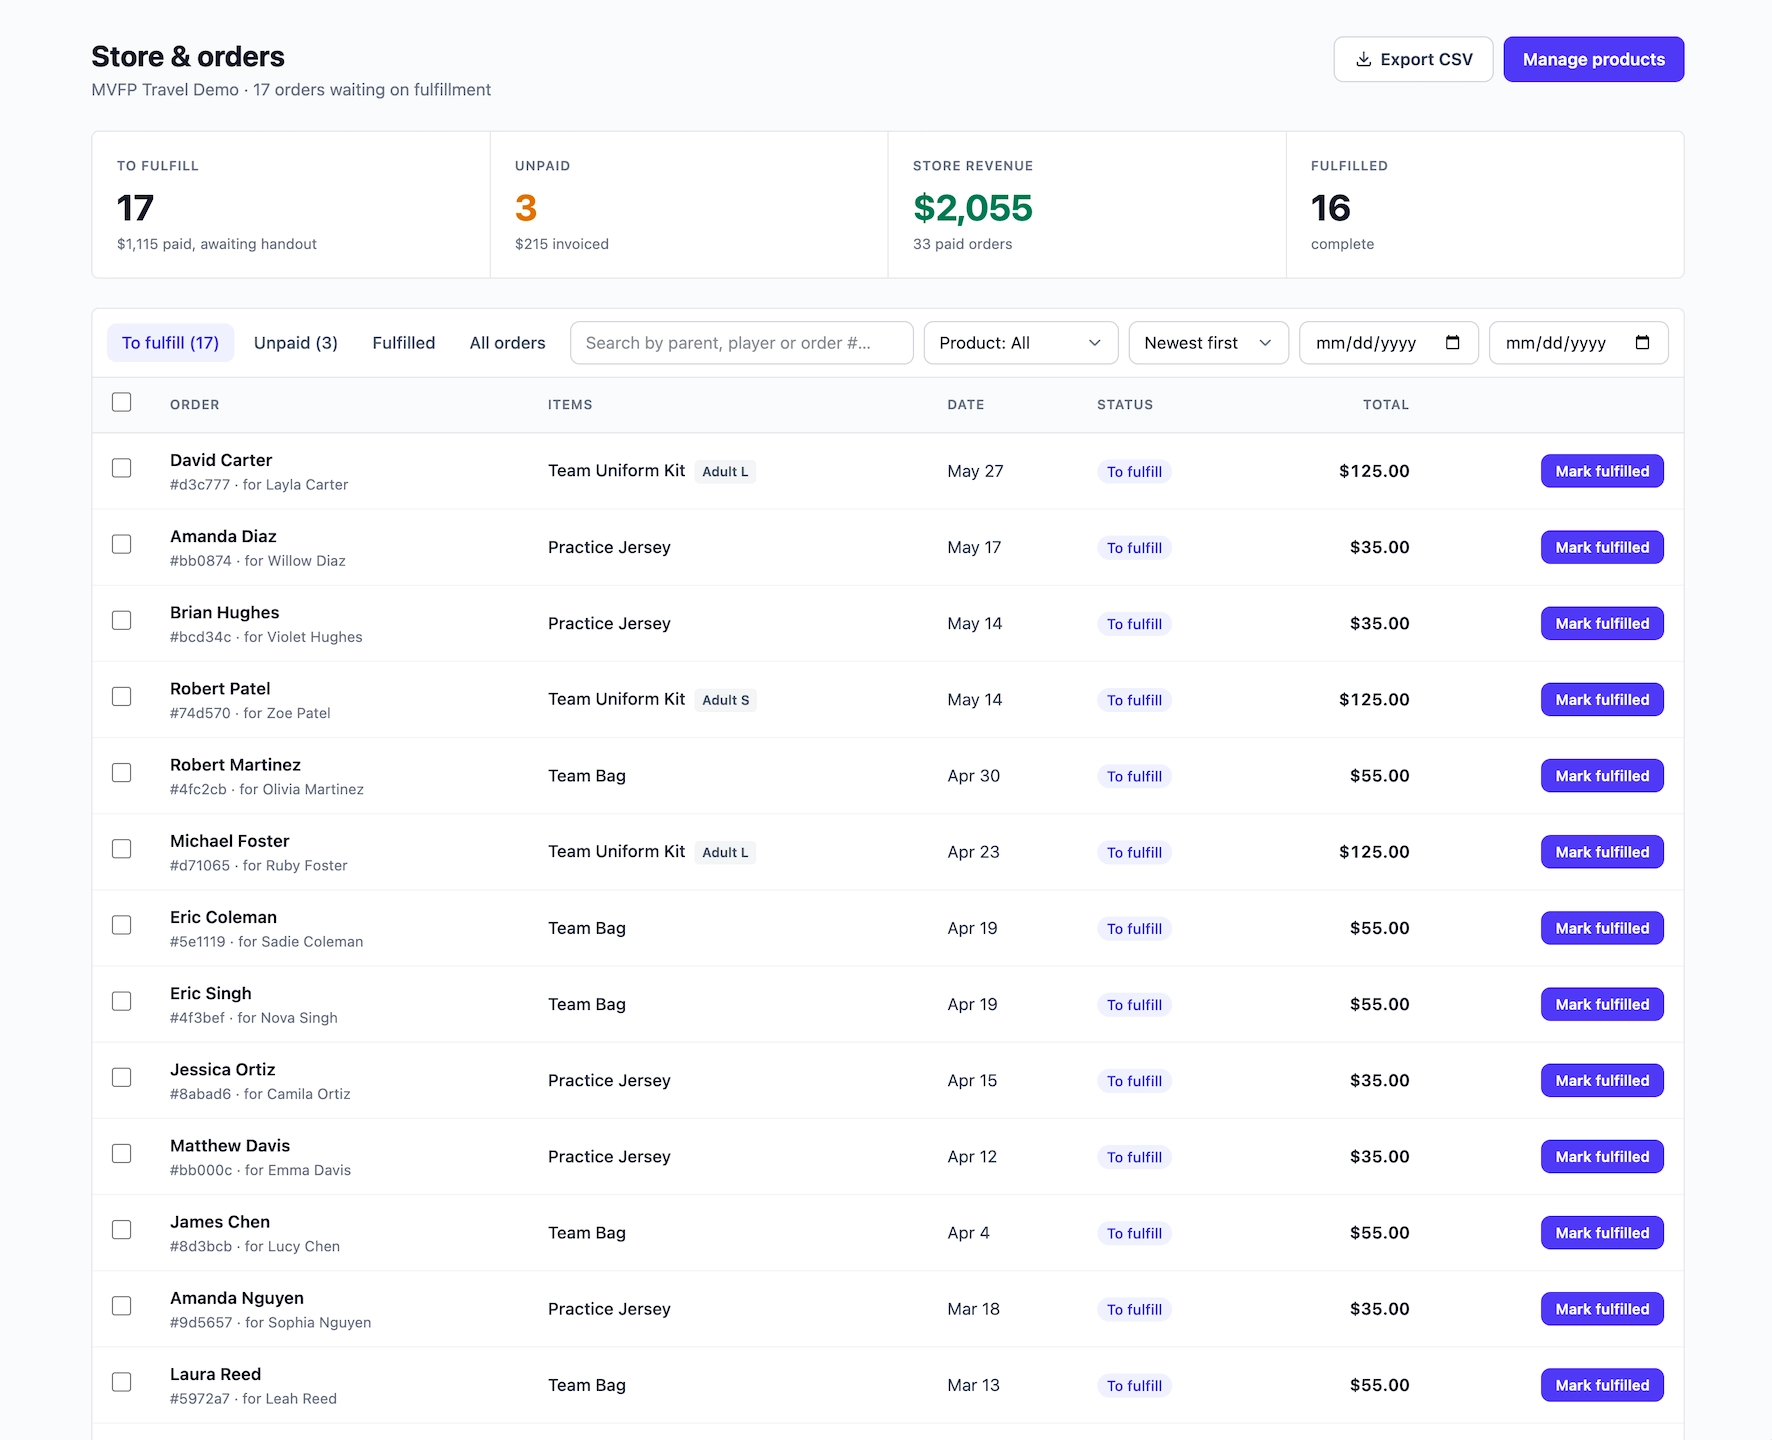Viewport: 1772px width, 1440px height.
Task: Switch to the Unpaid (3) tab
Action: pos(296,343)
